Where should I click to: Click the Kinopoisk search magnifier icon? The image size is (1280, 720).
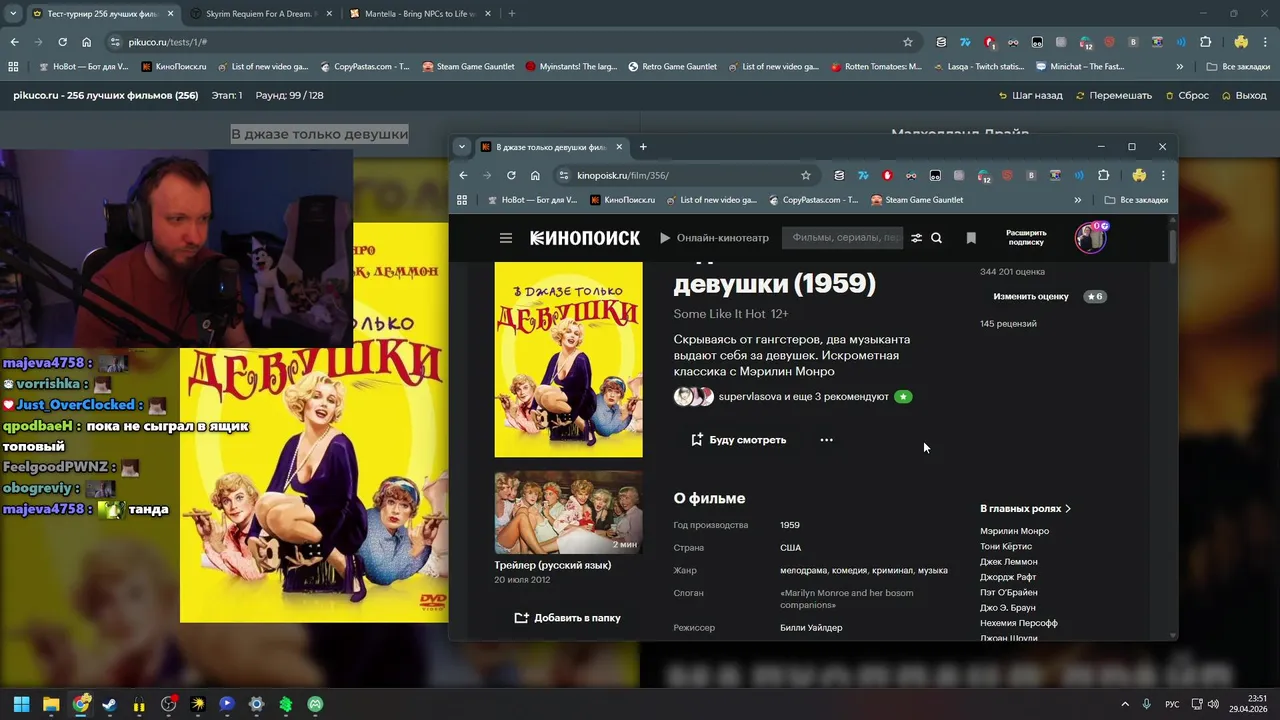point(936,238)
